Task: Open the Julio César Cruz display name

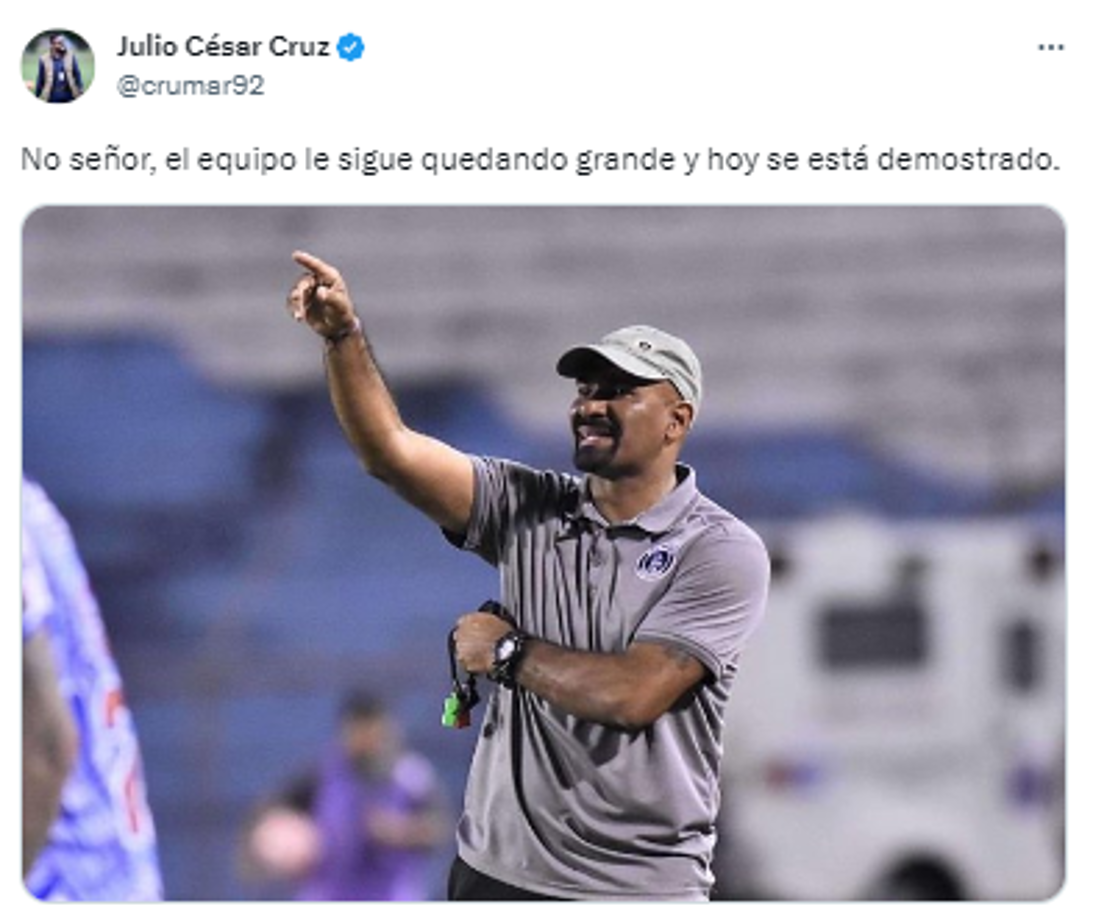Action: 222,47
